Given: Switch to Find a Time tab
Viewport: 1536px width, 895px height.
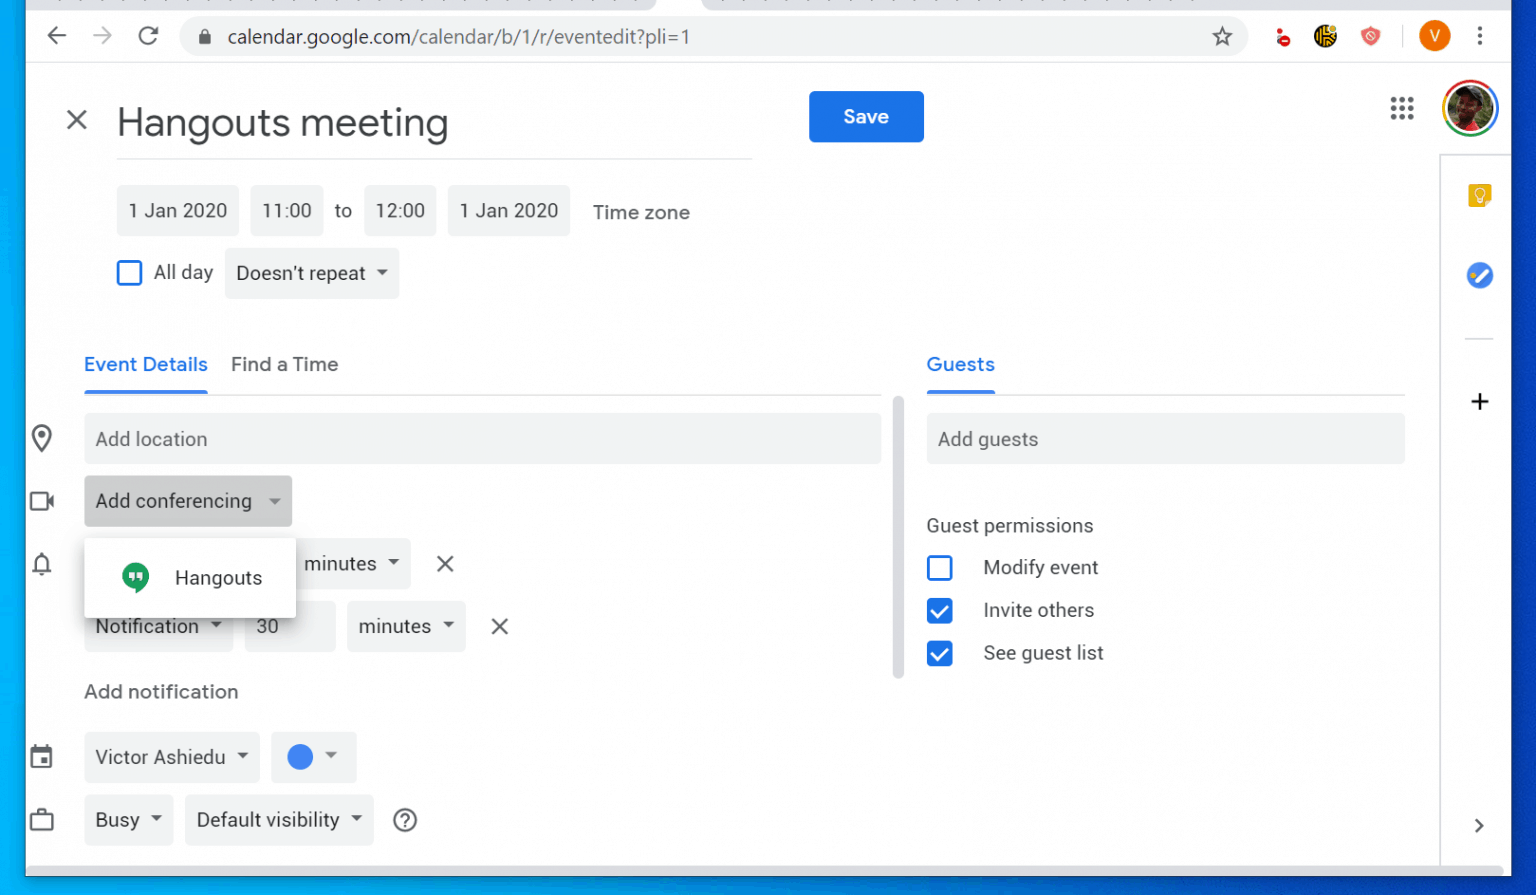Looking at the screenshot, I should (x=284, y=365).
